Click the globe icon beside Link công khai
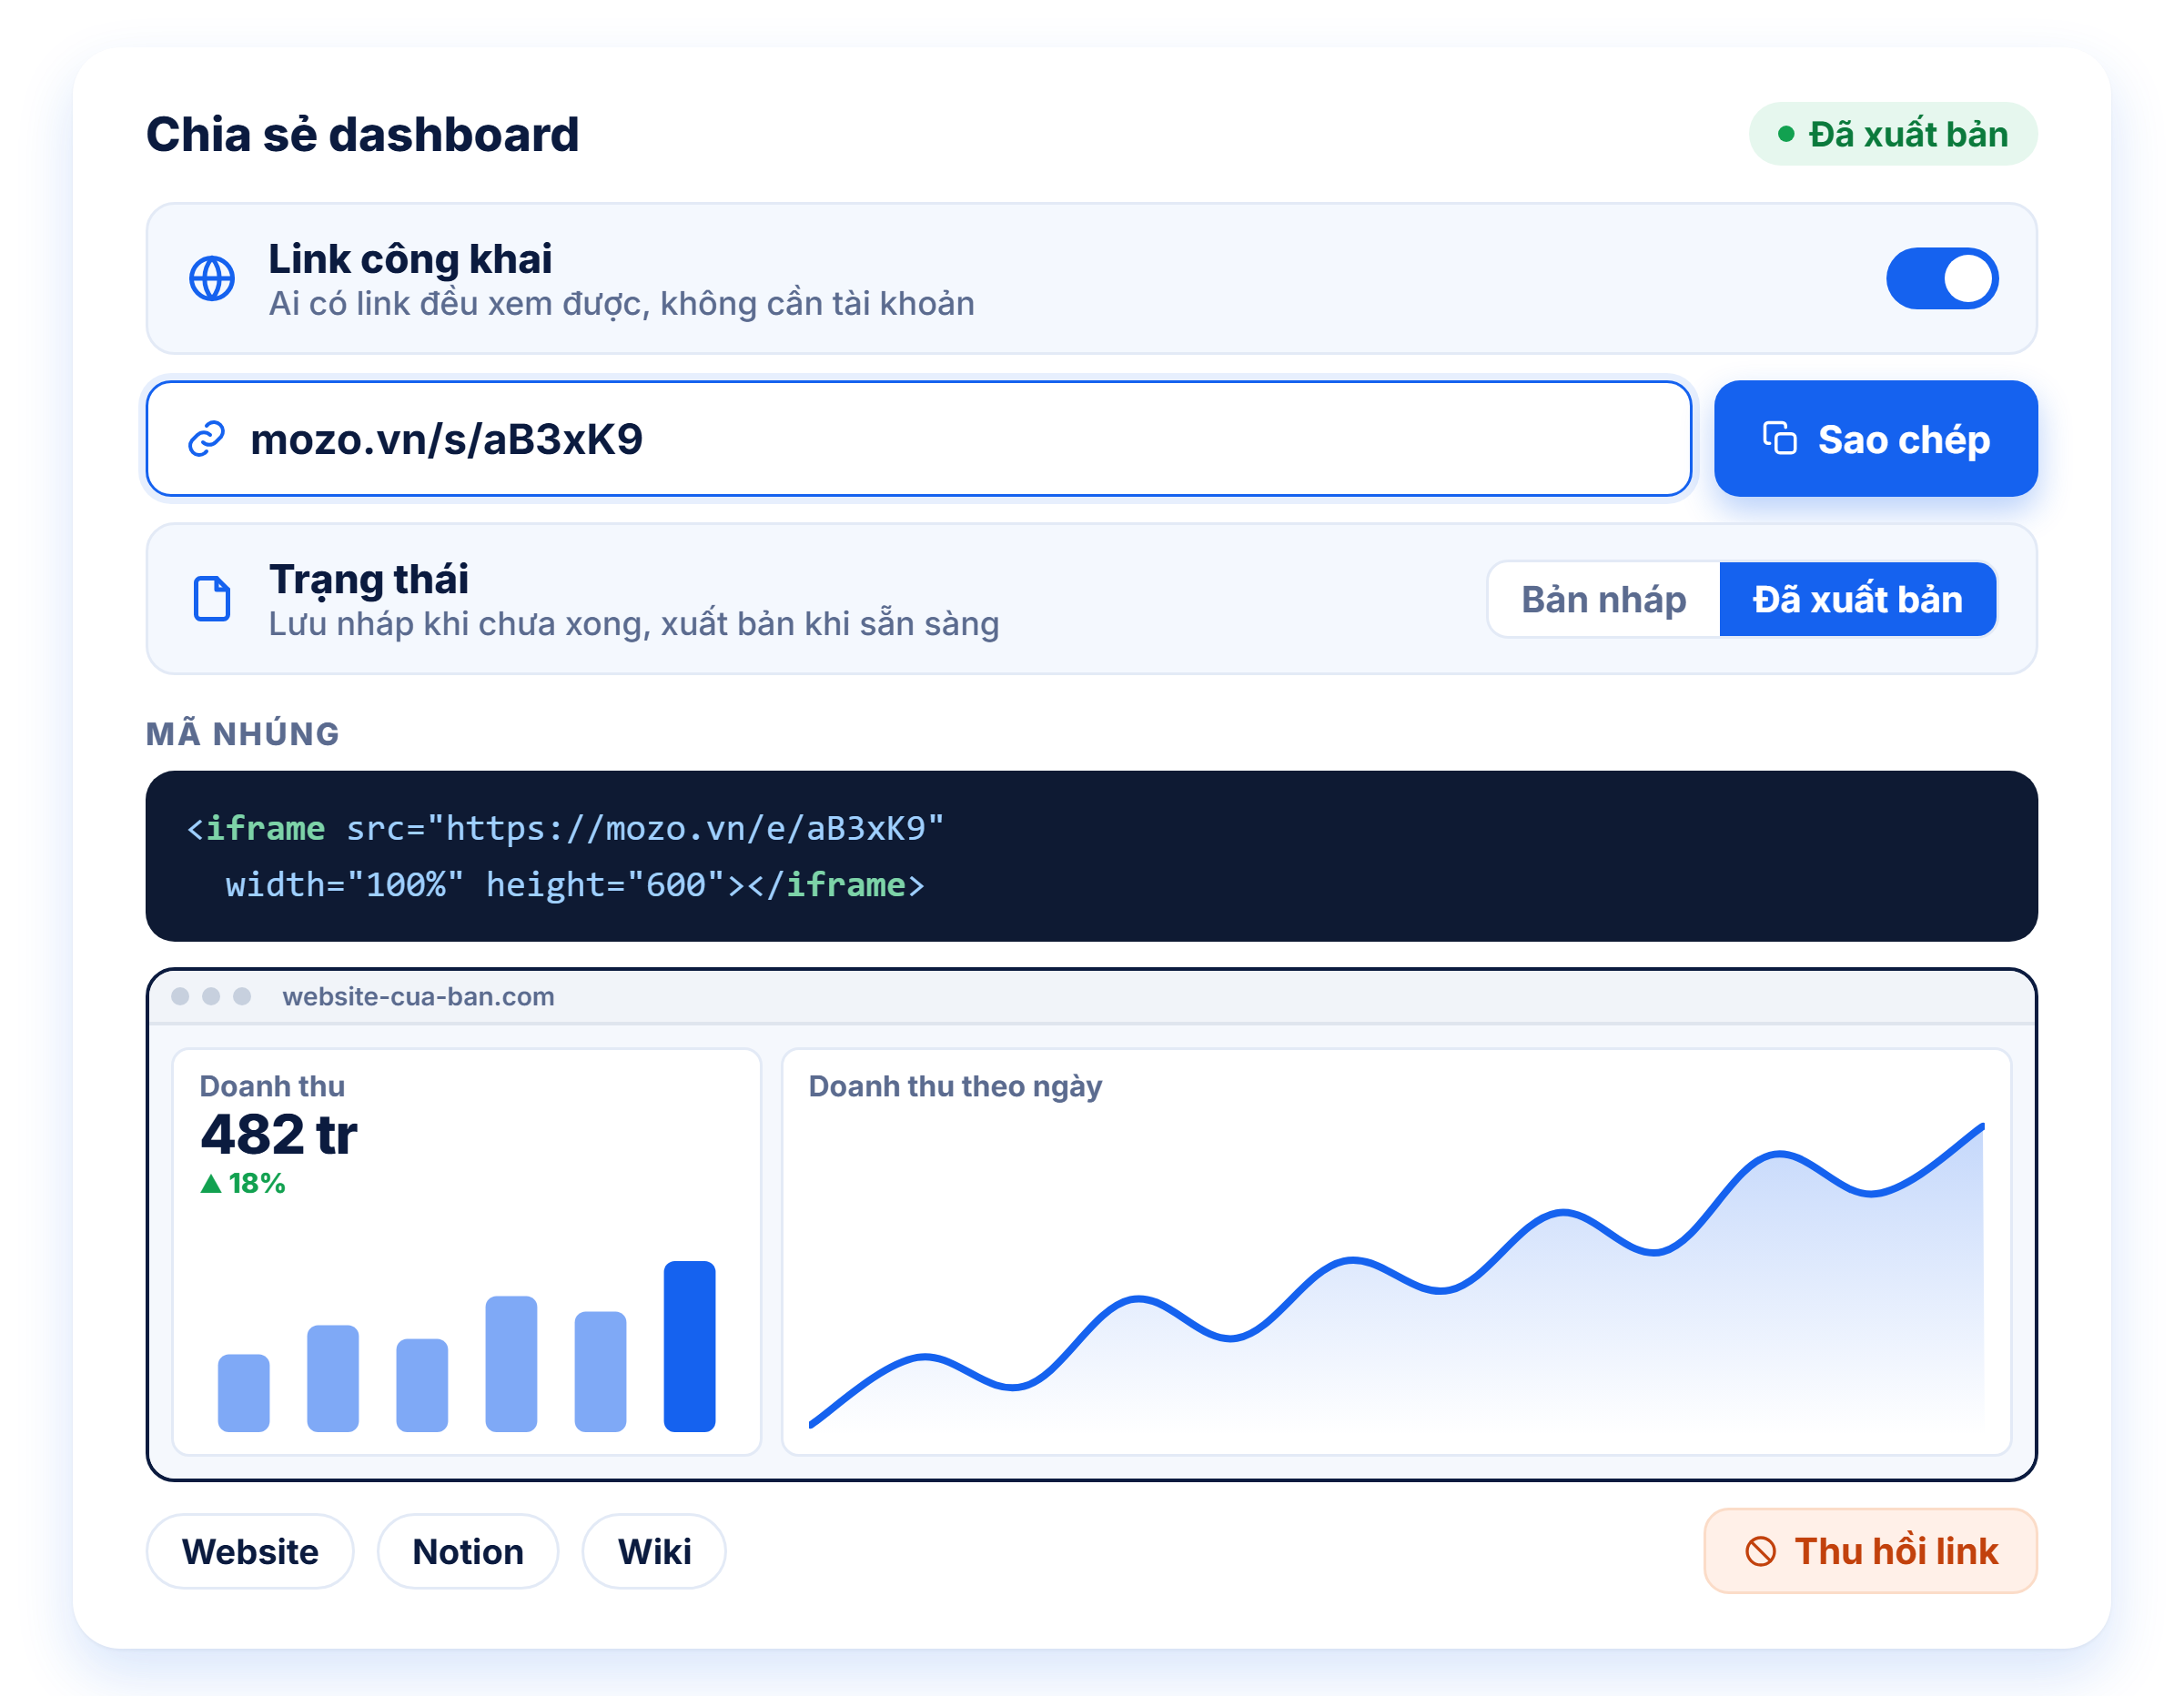Viewport: 2184px width, 1696px height. click(x=212, y=278)
